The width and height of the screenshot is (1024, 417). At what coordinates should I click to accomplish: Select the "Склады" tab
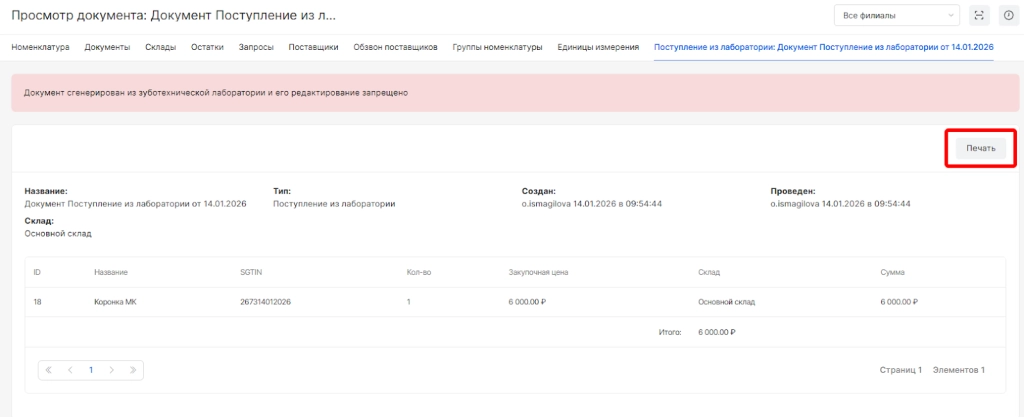(x=160, y=47)
